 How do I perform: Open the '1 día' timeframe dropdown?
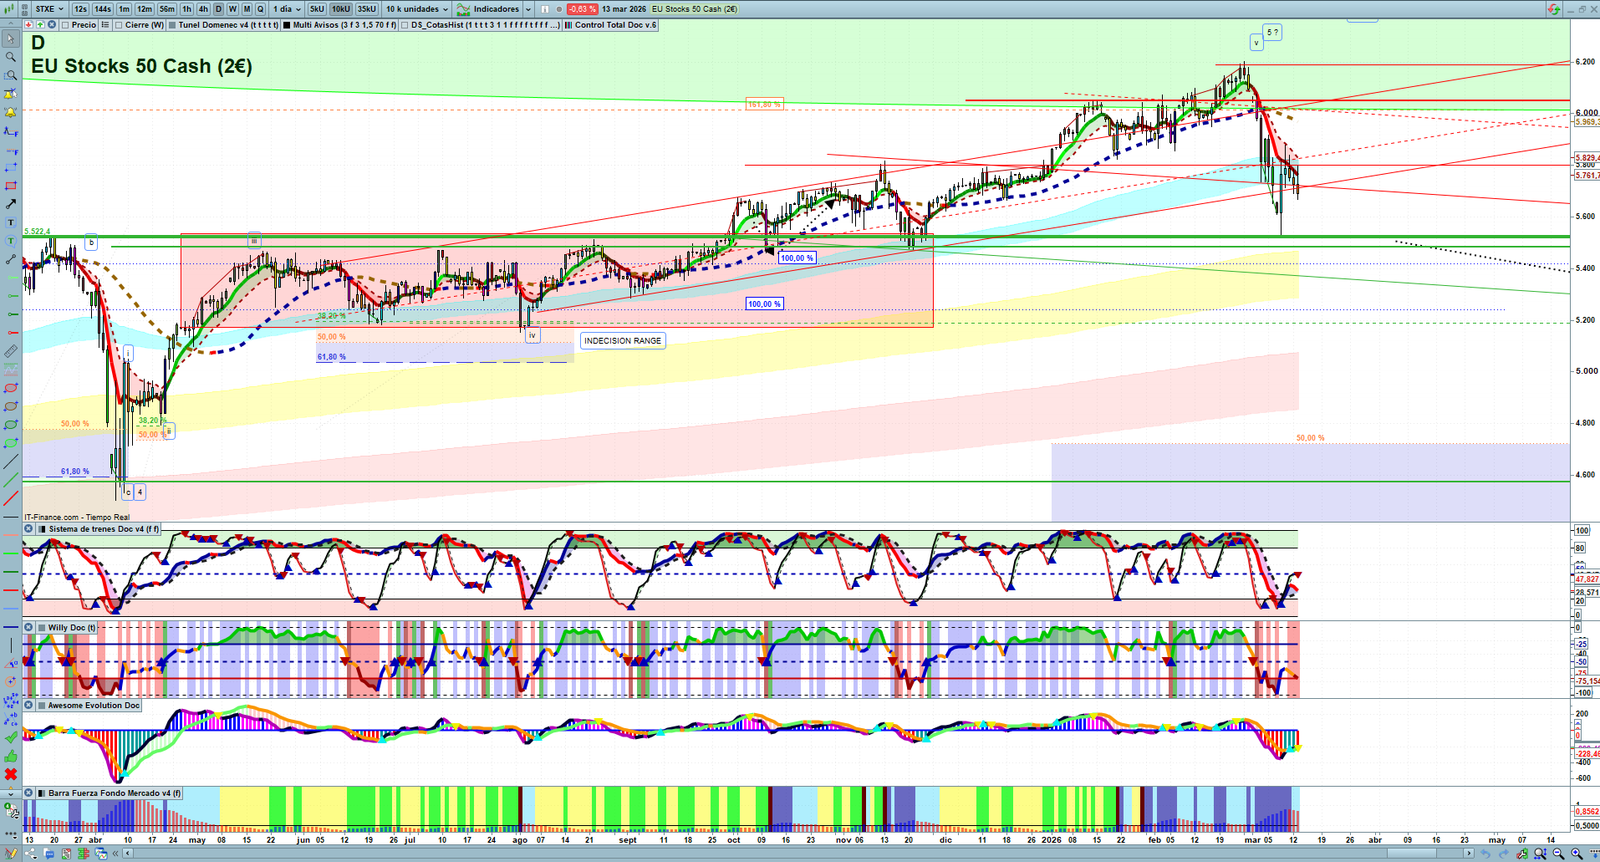coord(286,9)
